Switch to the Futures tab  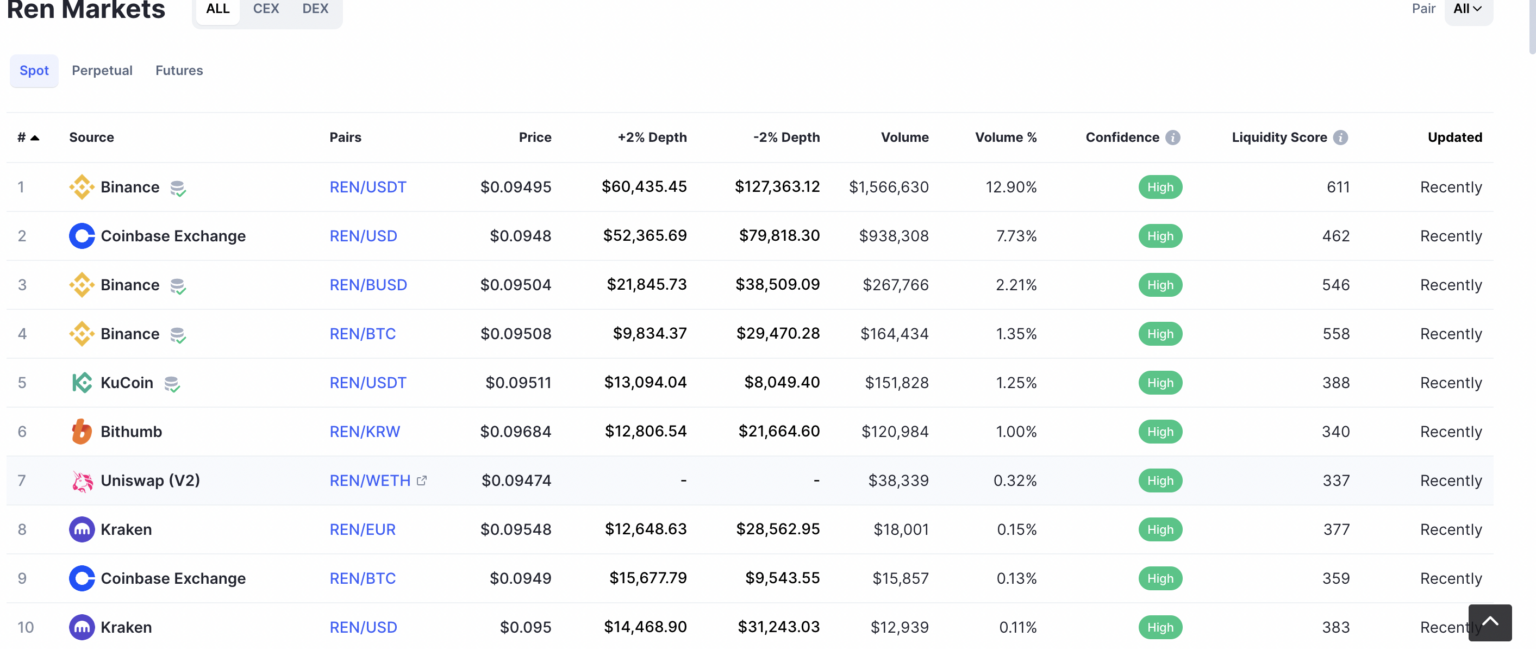click(x=179, y=71)
